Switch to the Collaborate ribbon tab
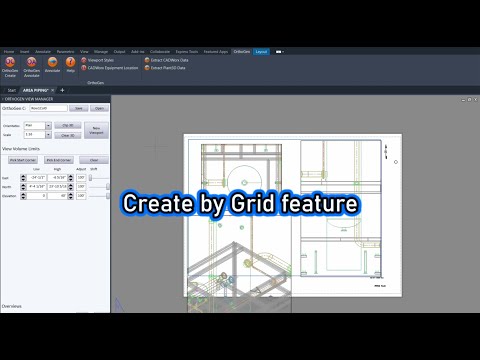Image resolution: width=480 pixels, height=360 pixels. coord(160,52)
